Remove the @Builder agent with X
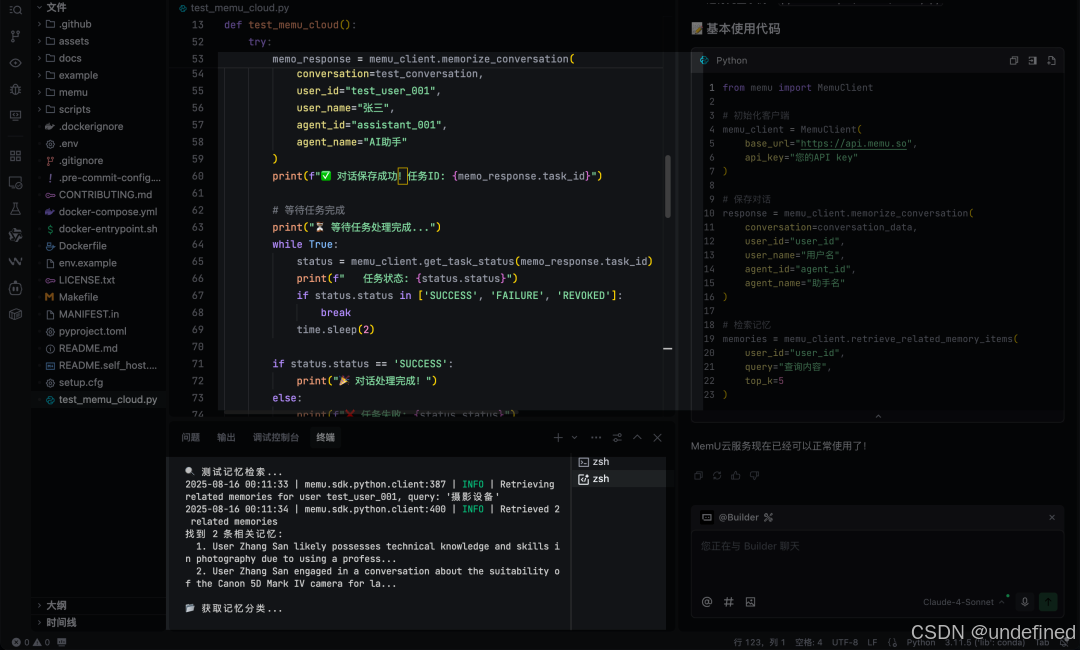The image size is (1080, 650). (1052, 517)
